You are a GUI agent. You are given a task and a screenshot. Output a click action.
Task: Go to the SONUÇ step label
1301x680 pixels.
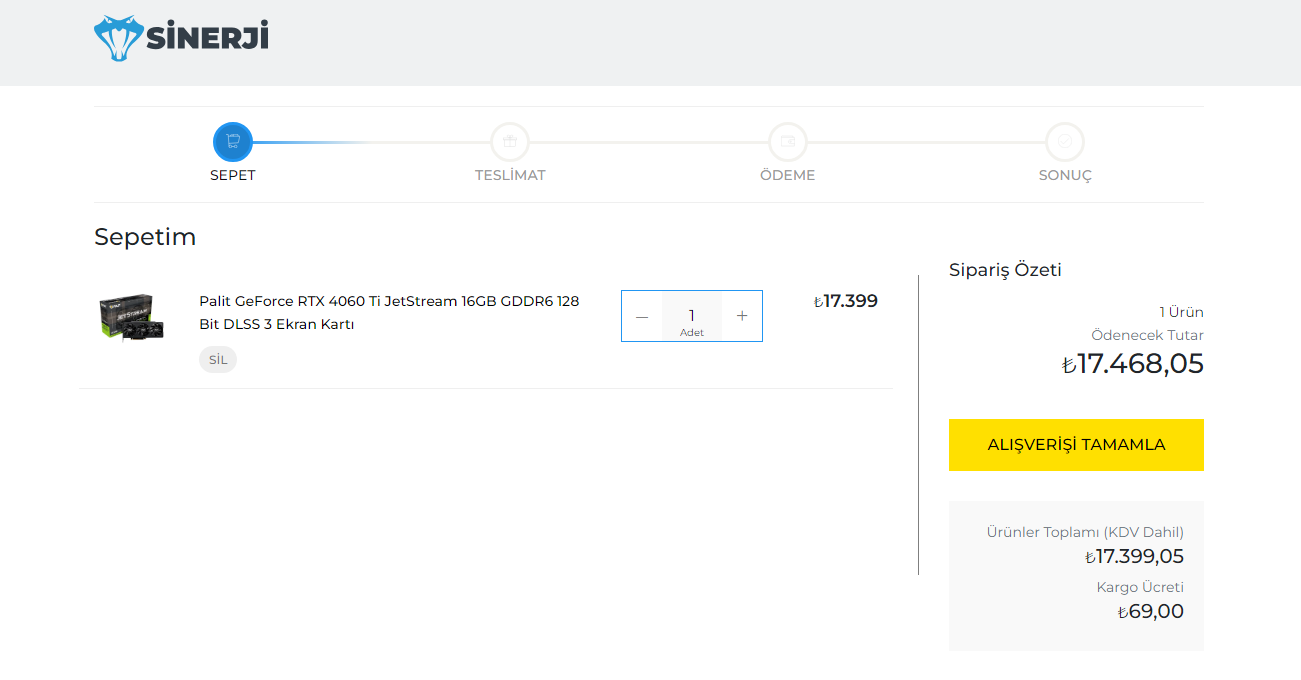1065,175
